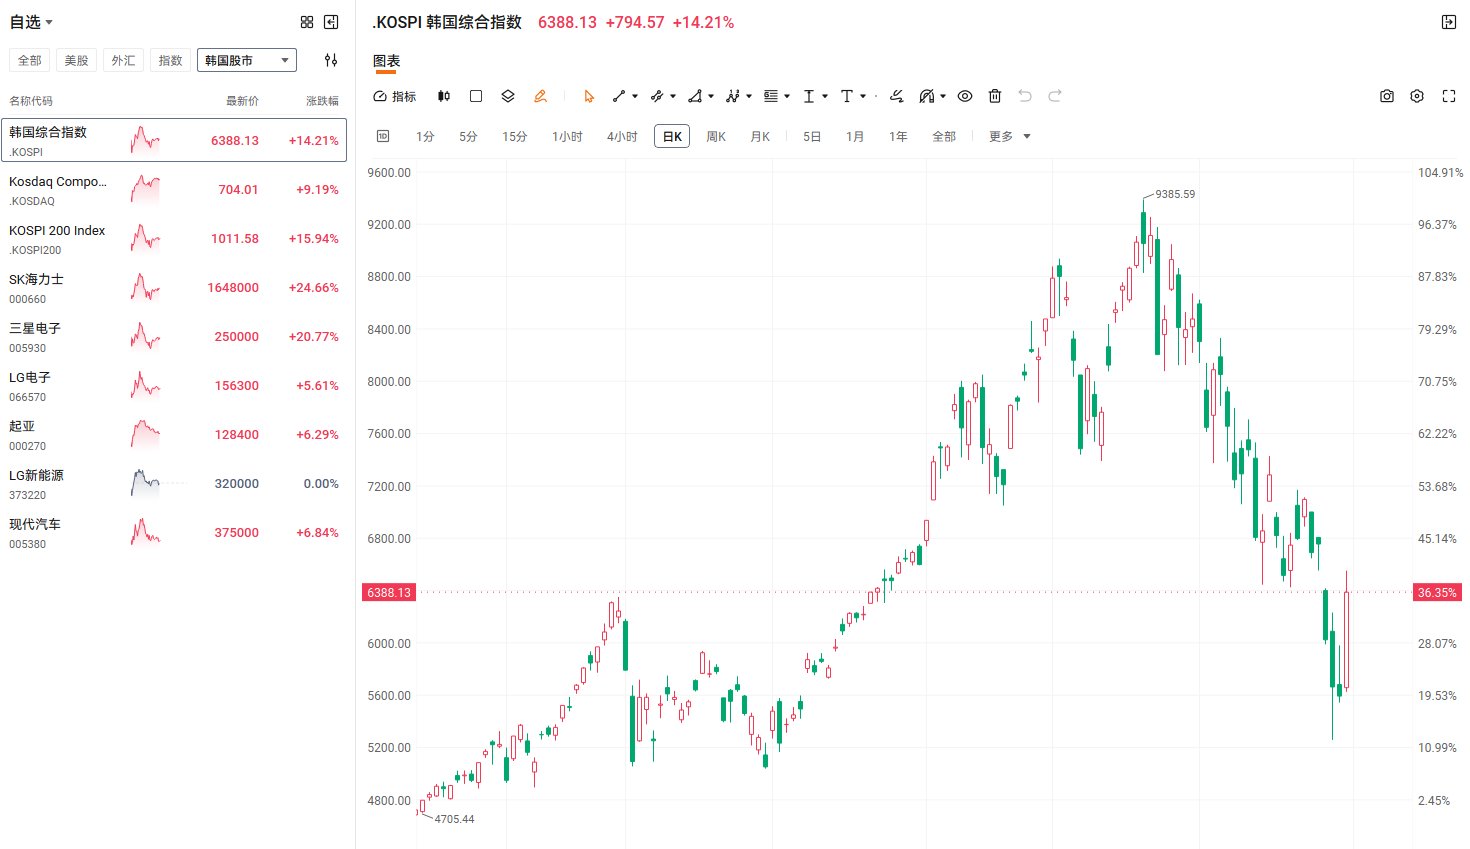1470x849 pixels.
Task: Expand the 自选 watchlist dropdown
Action: point(31,22)
